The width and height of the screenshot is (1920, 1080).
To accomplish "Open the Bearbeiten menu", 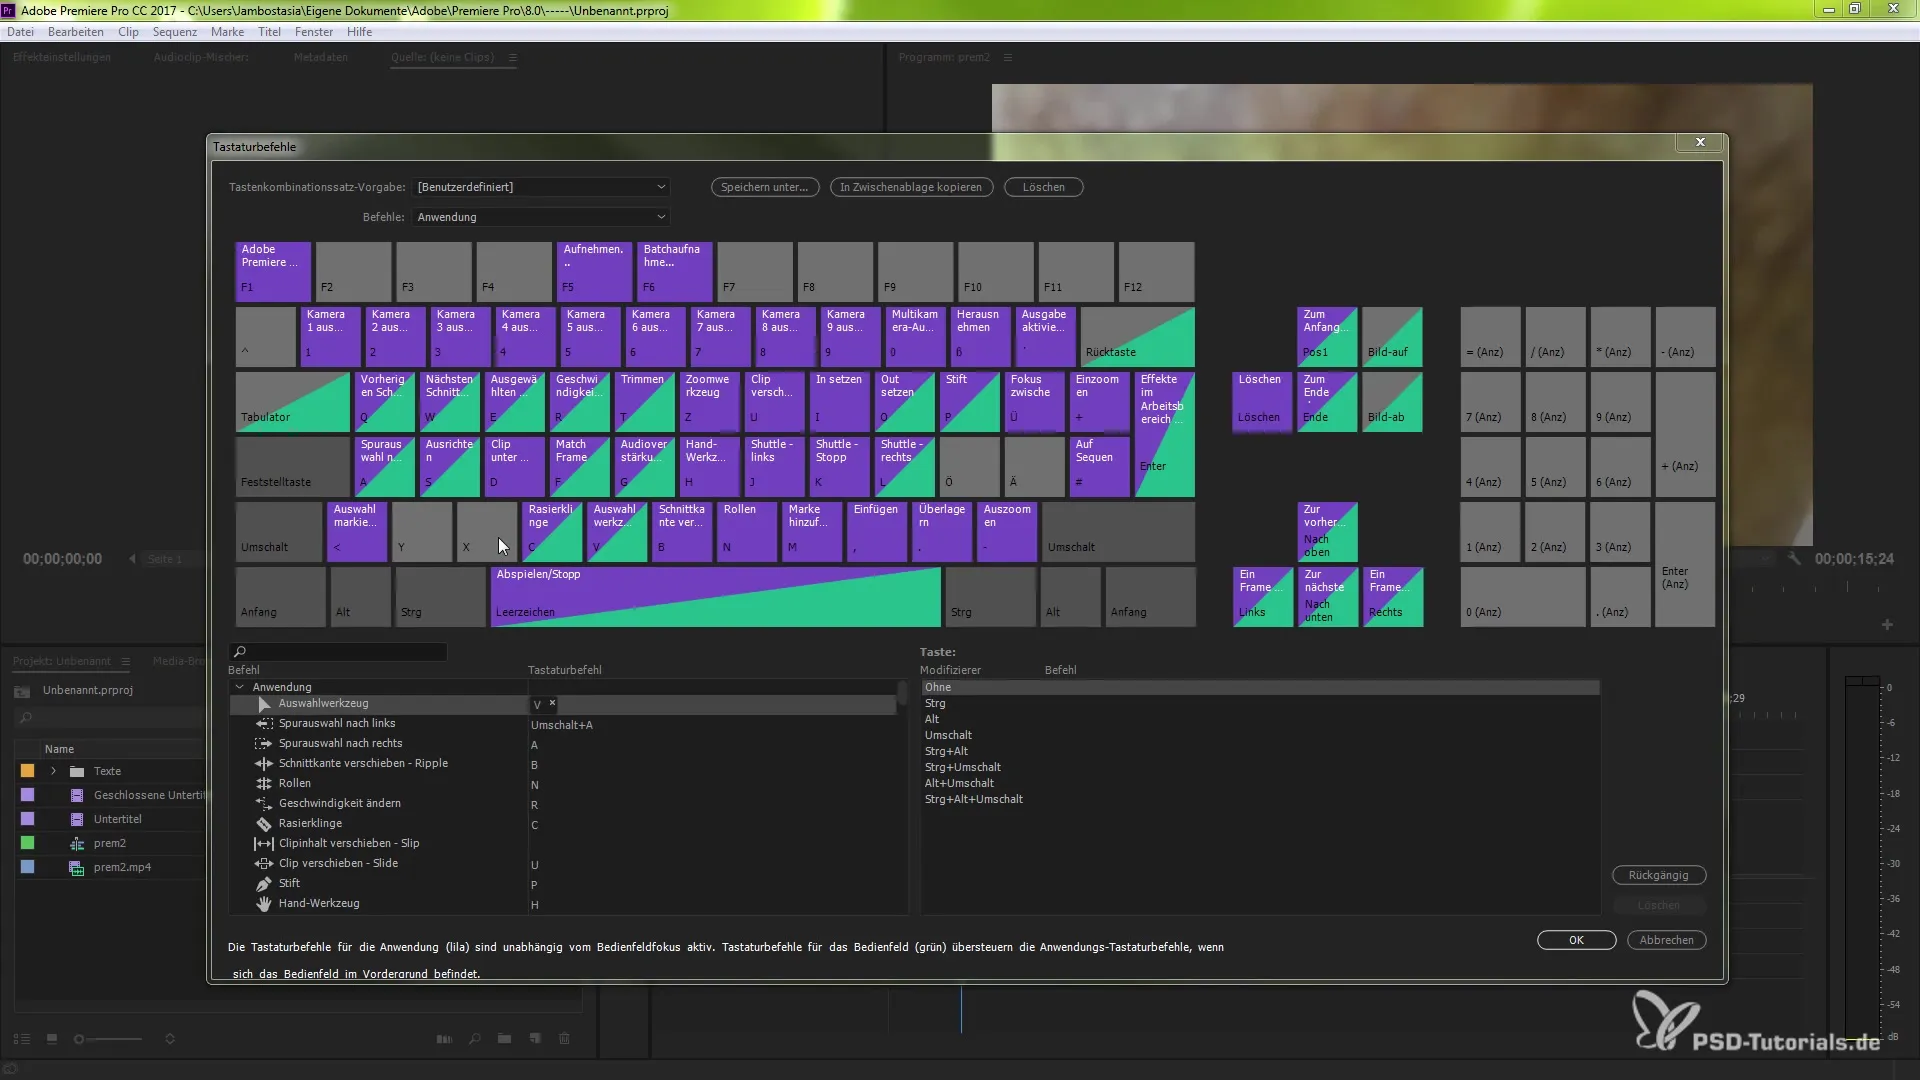I will click(x=76, y=32).
